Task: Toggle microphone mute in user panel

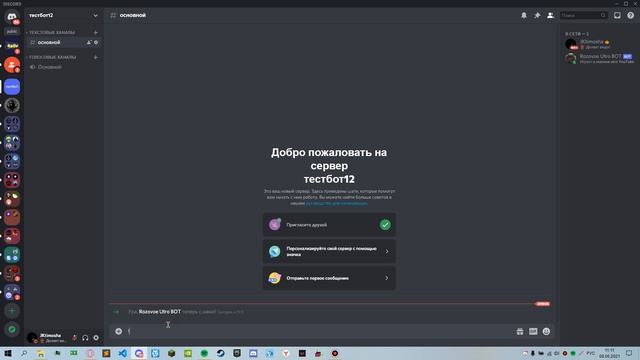Action: [74, 338]
